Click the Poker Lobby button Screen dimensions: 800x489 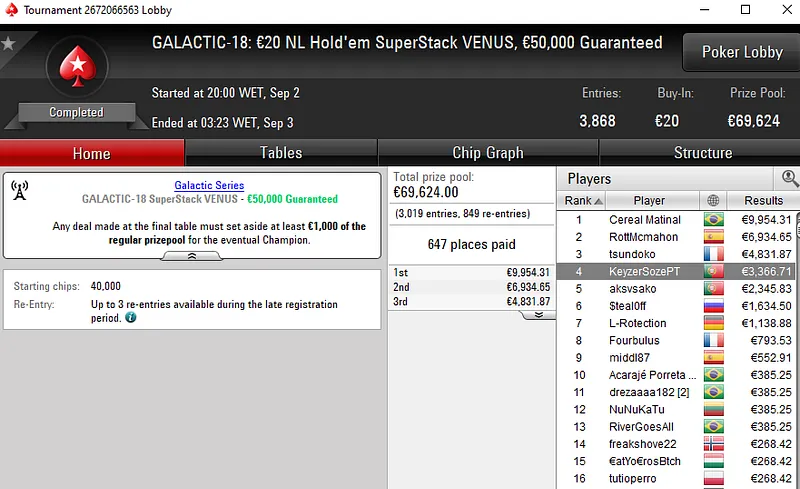point(741,52)
